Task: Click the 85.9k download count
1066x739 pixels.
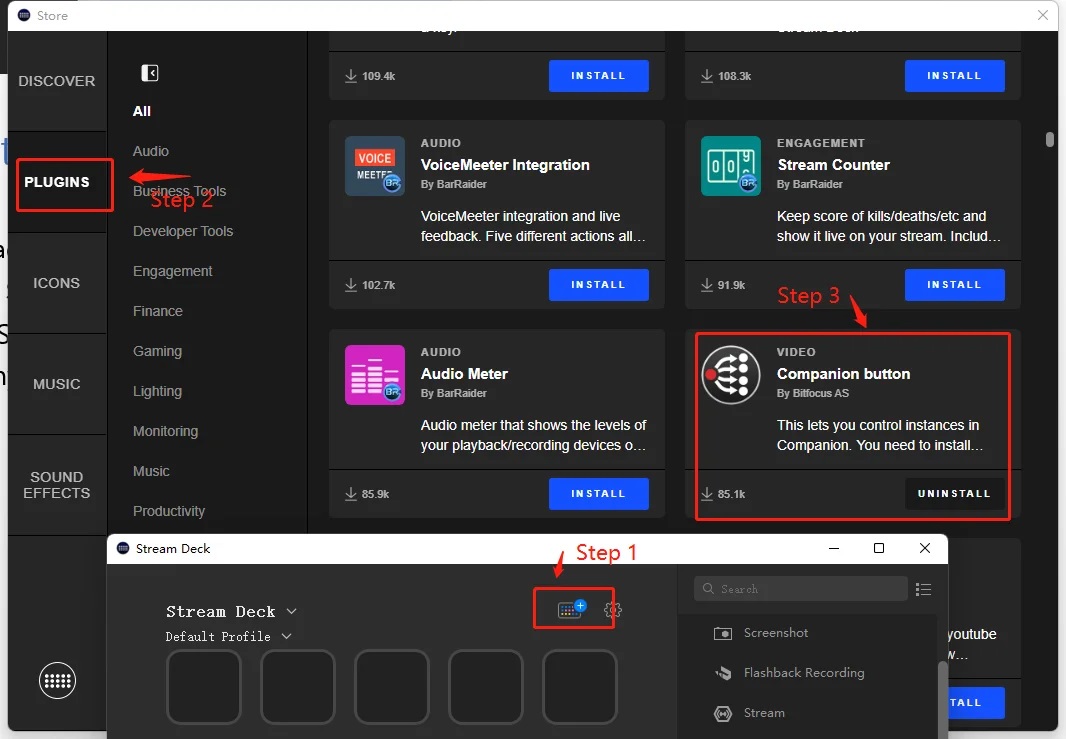Action: click(x=375, y=494)
